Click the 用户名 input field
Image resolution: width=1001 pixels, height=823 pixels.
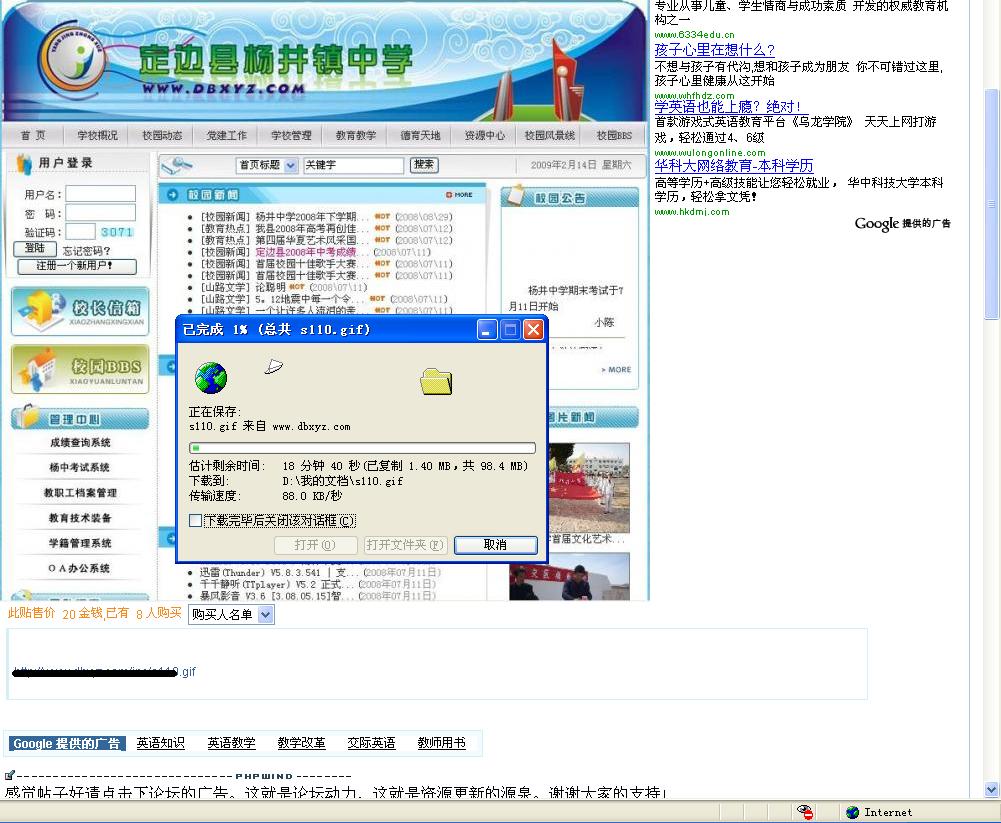[100, 194]
